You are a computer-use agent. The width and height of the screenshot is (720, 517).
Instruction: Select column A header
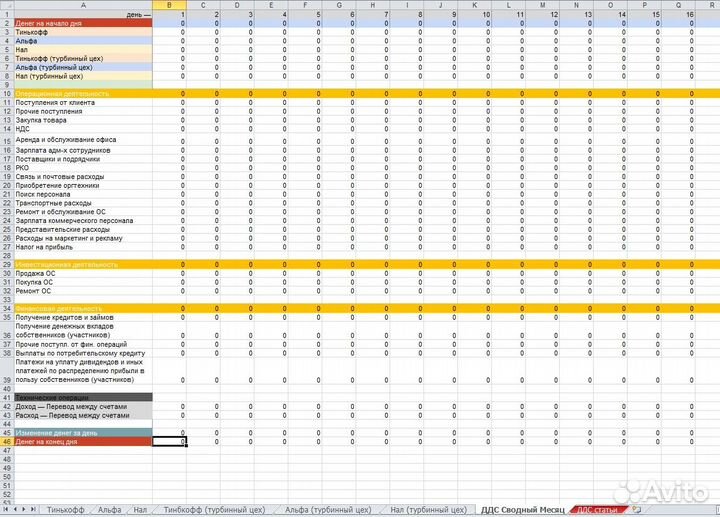pyautogui.click(x=83, y=6)
